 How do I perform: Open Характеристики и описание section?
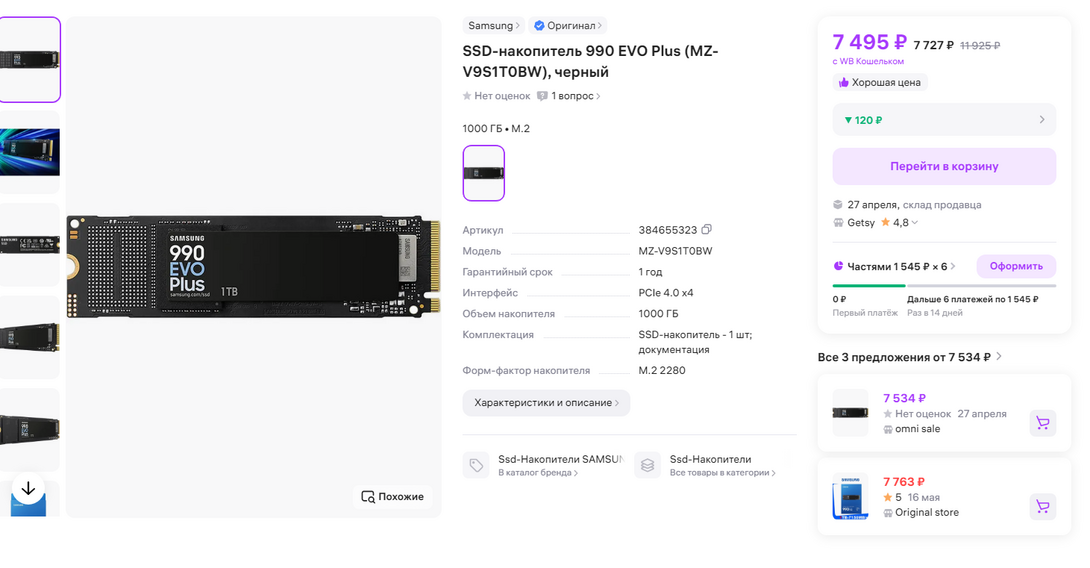coord(546,403)
